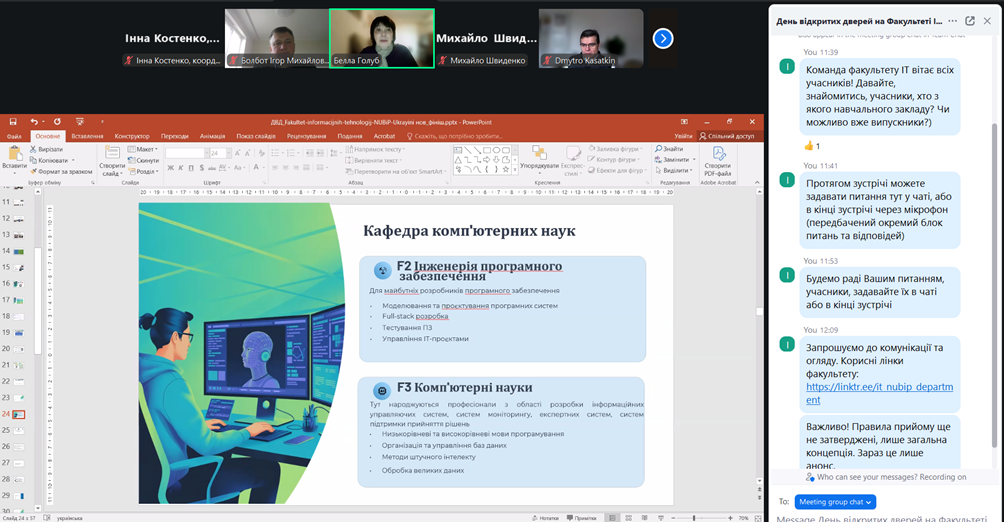Click the Упорядкувати arrange icon
This screenshot has width=1004, height=522.
[x=540, y=158]
